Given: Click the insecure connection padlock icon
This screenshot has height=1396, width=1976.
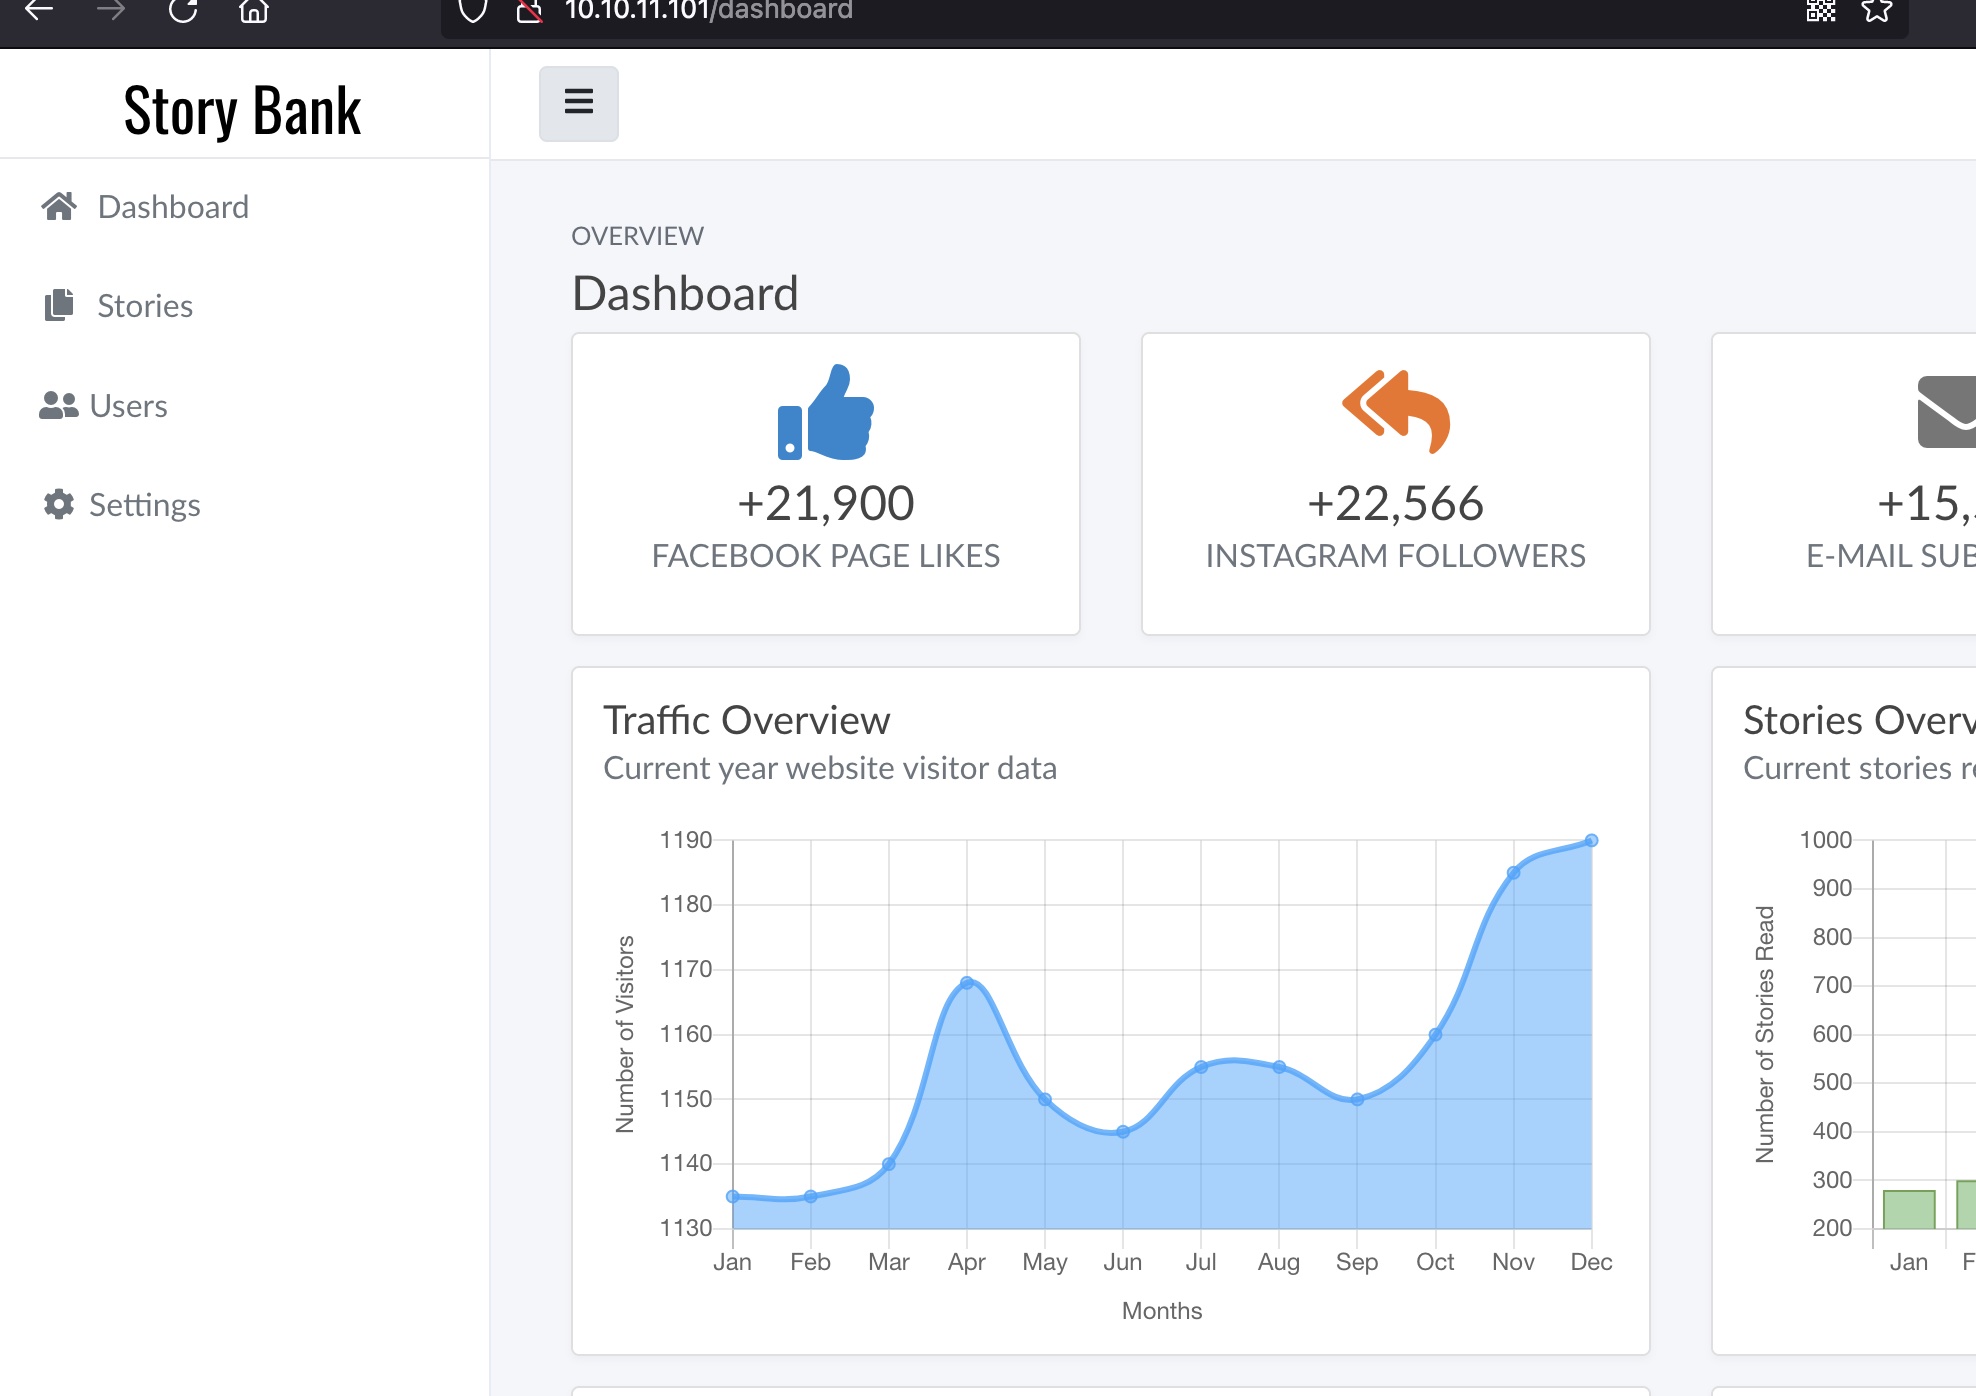Looking at the screenshot, I should (529, 11).
